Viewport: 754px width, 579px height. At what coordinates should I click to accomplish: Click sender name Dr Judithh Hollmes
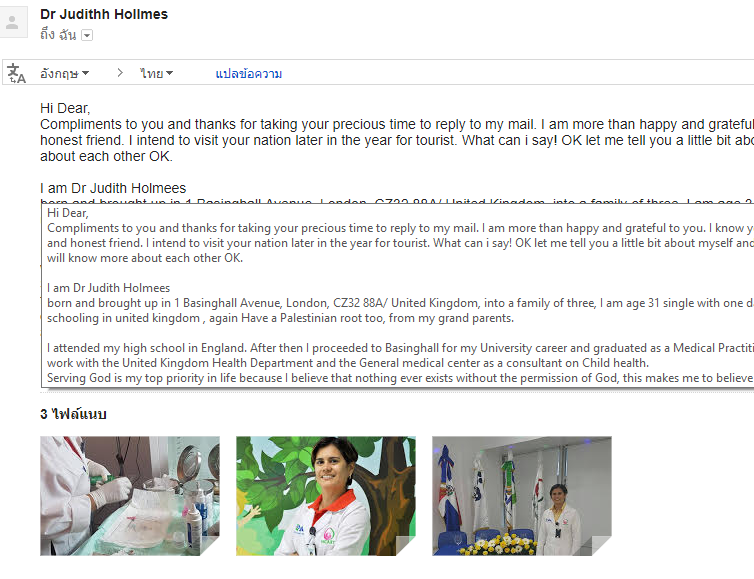coord(104,14)
